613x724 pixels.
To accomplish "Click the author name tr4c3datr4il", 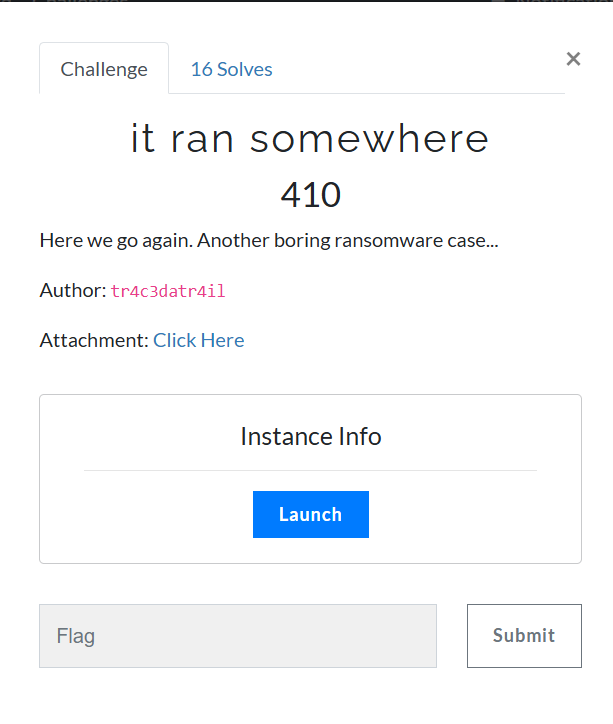I will (168, 291).
